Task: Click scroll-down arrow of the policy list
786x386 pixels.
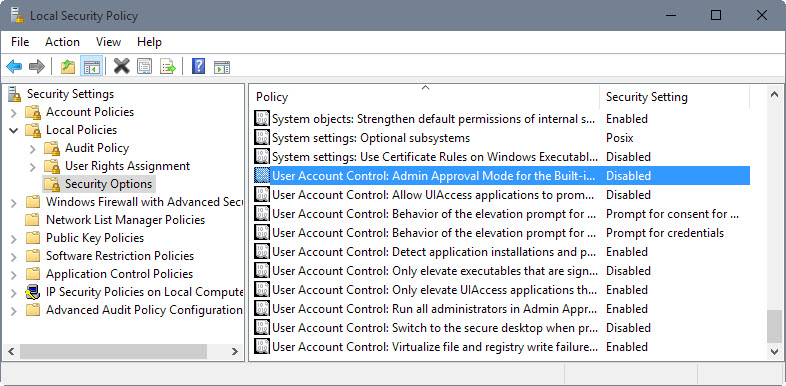Action: (774, 352)
